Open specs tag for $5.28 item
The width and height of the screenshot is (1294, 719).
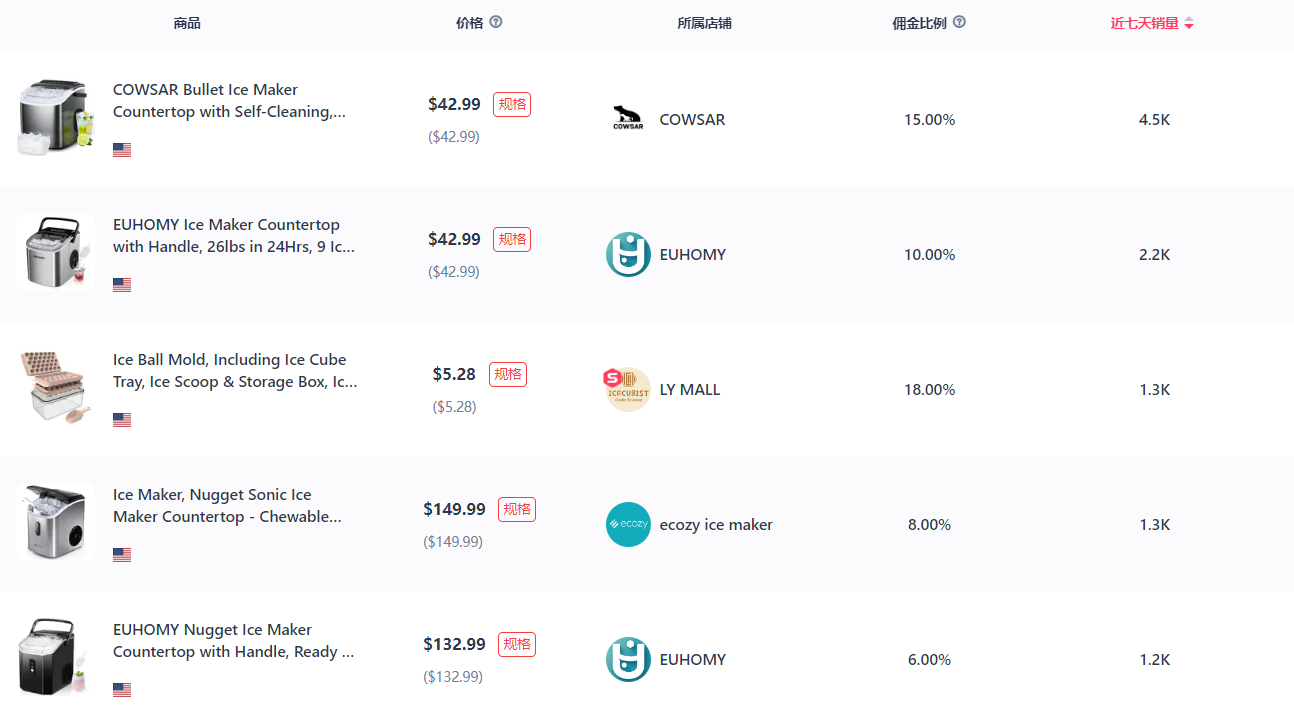point(508,374)
